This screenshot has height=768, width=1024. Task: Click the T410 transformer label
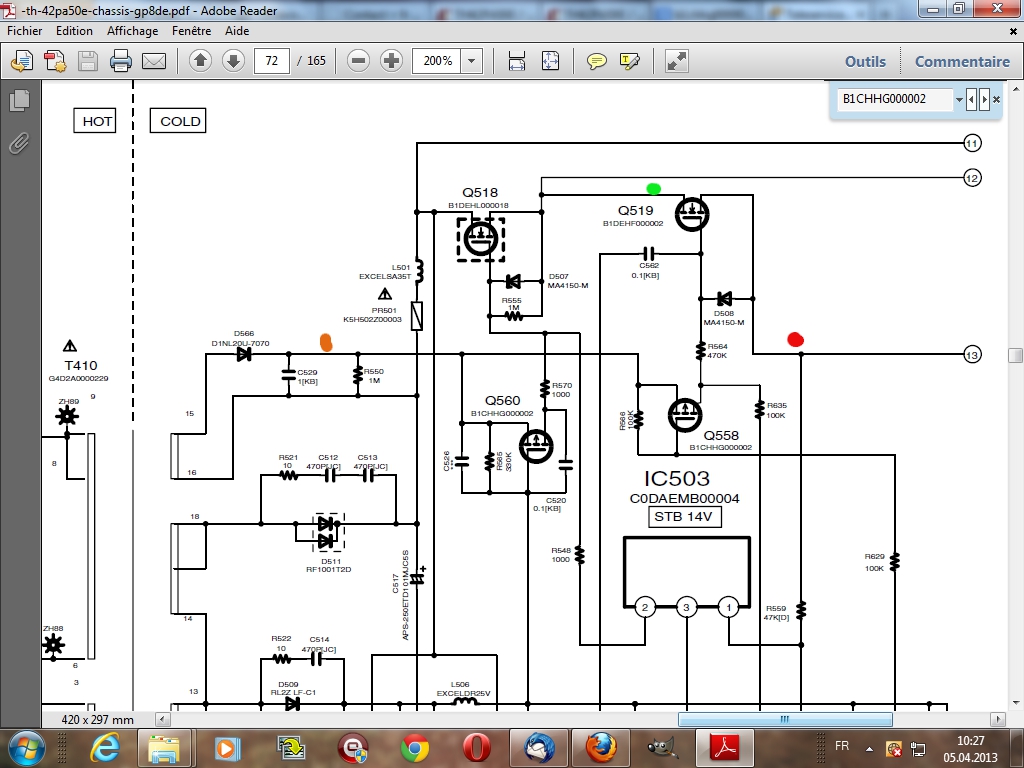coord(81,366)
